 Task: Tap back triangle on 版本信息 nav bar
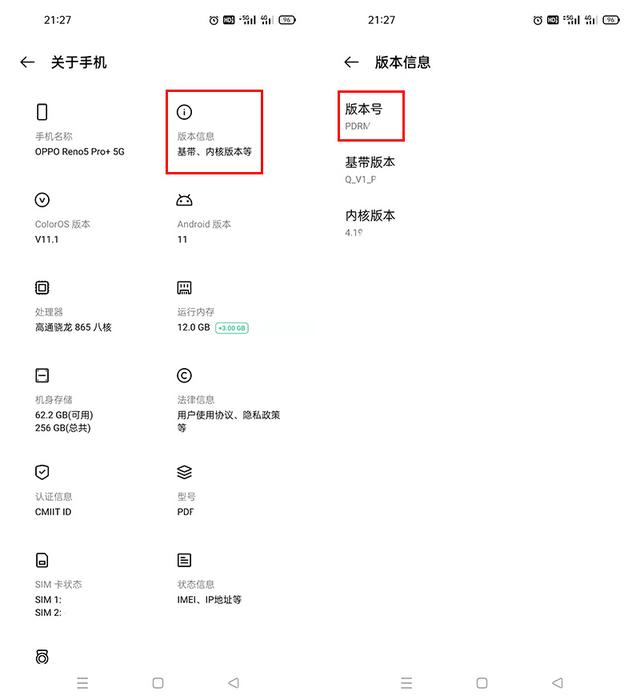(558, 683)
